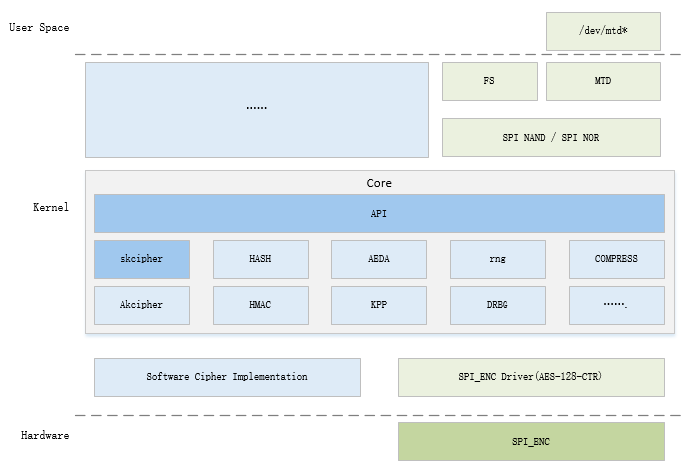Select the MTD block
The height and width of the screenshot is (474, 688).
coord(603,81)
